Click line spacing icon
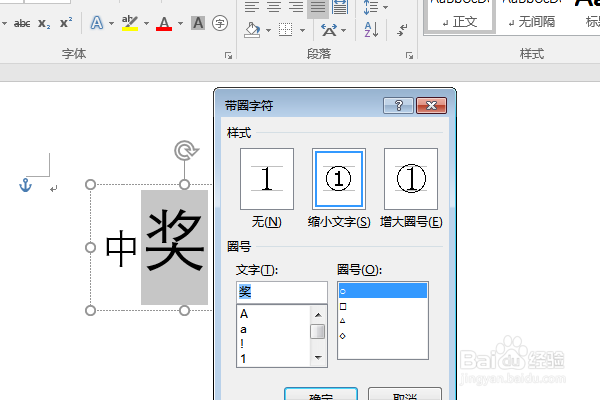 (371, 7)
